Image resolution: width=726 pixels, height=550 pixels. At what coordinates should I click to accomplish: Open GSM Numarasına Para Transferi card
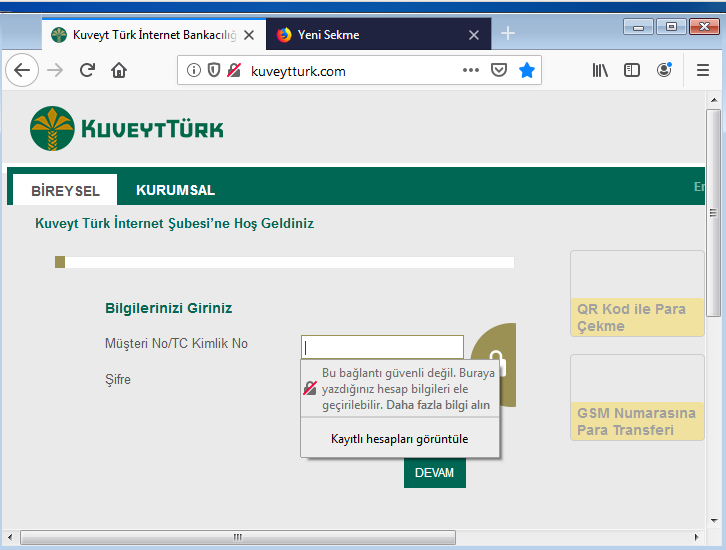[637, 397]
